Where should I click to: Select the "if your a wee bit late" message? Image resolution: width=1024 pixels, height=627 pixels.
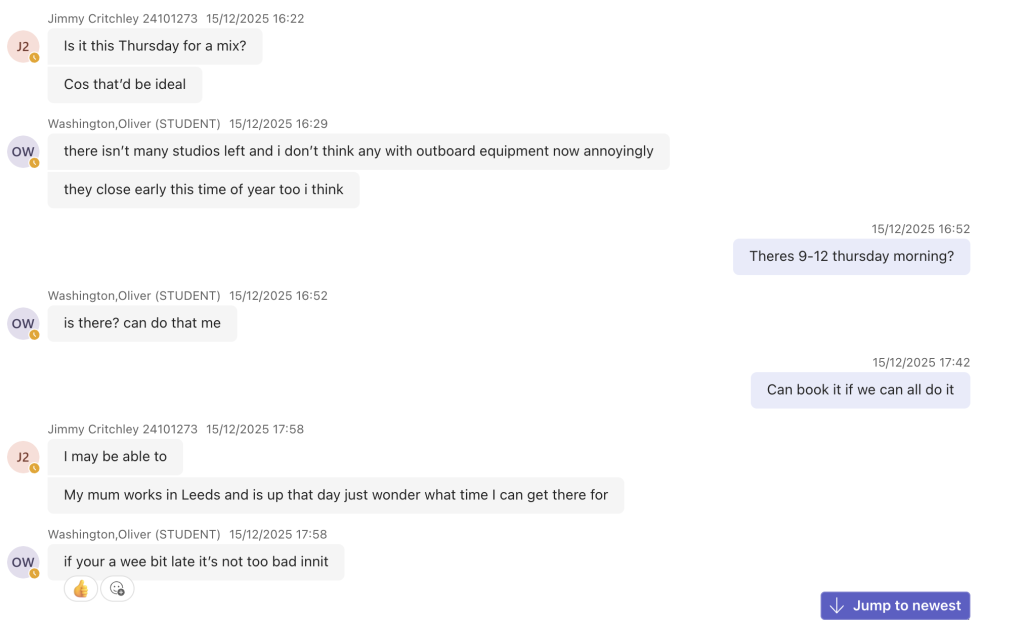tap(196, 562)
